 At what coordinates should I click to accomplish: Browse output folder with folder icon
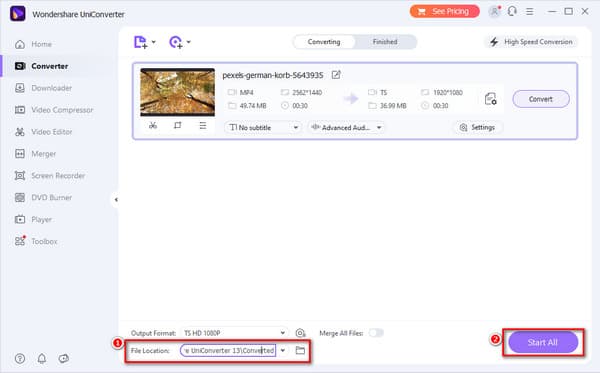click(300, 350)
